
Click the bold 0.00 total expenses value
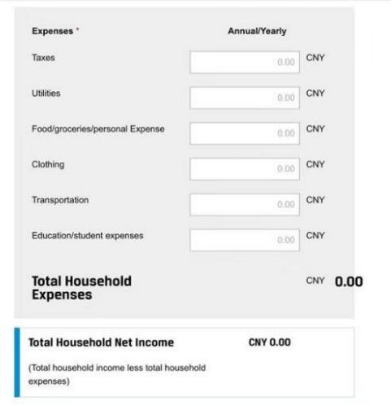tap(349, 282)
